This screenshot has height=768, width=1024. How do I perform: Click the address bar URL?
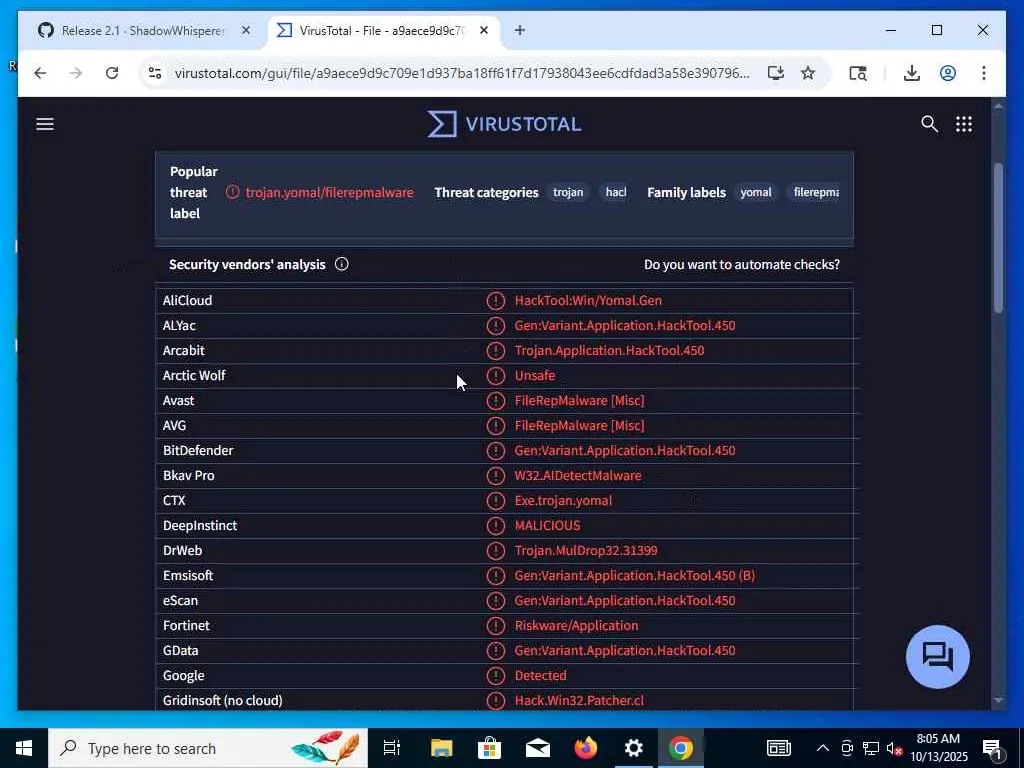point(462,73)
